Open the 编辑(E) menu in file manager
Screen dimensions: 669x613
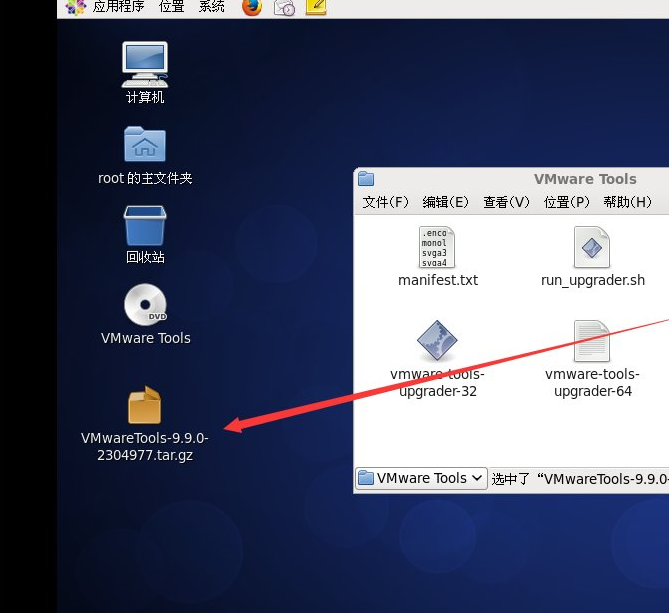pos(446,202)
